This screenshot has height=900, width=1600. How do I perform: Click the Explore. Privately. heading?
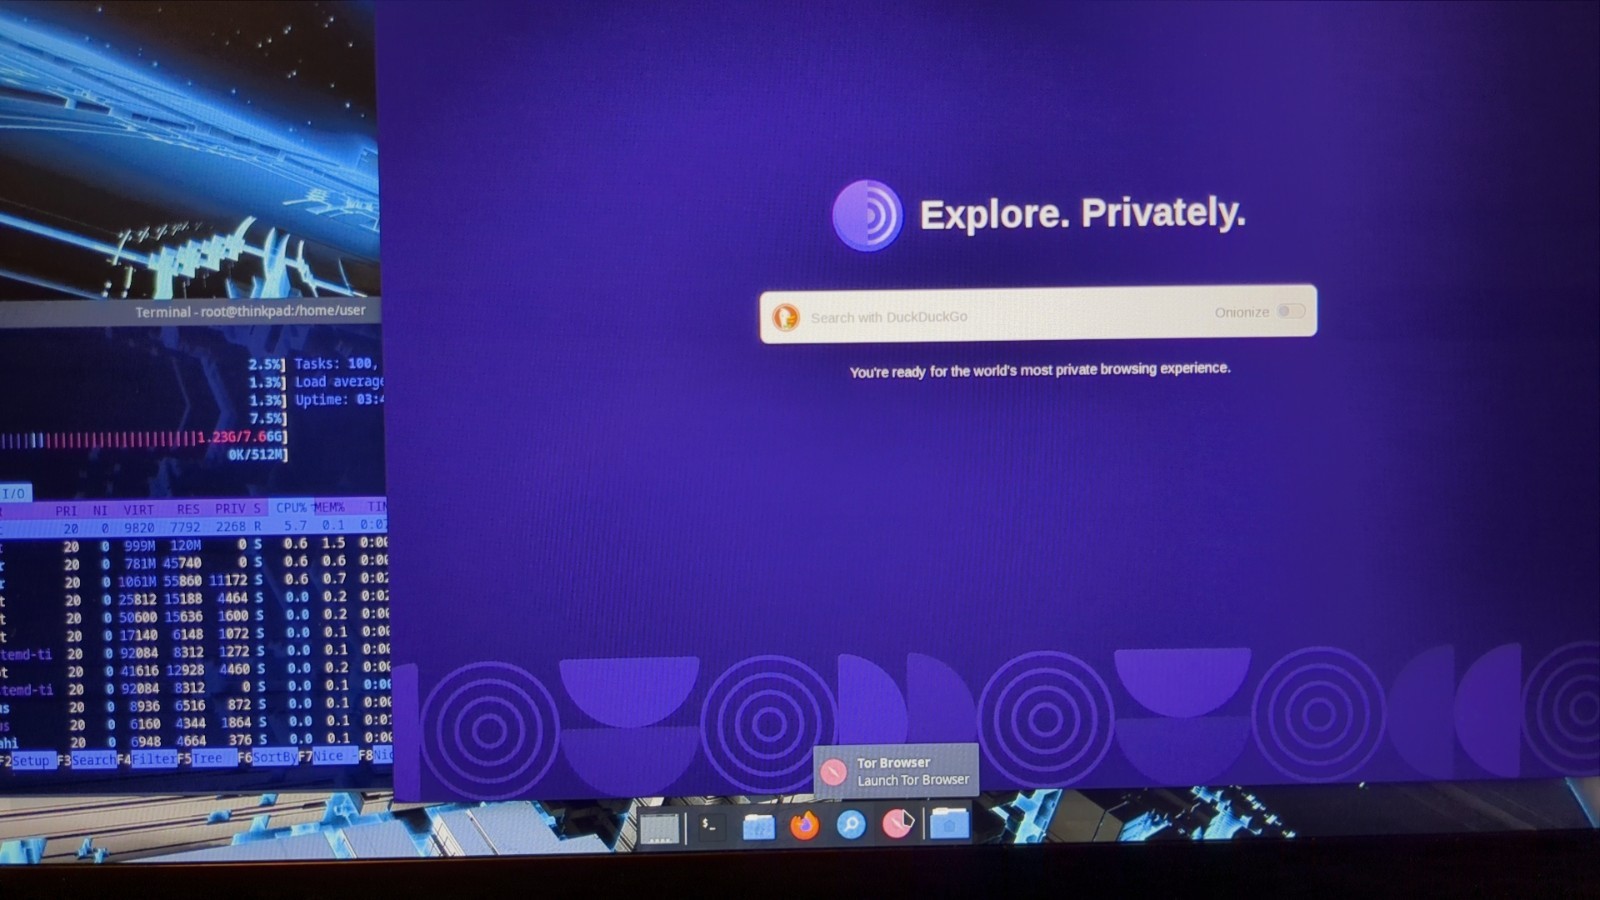tap(1082, 213)
